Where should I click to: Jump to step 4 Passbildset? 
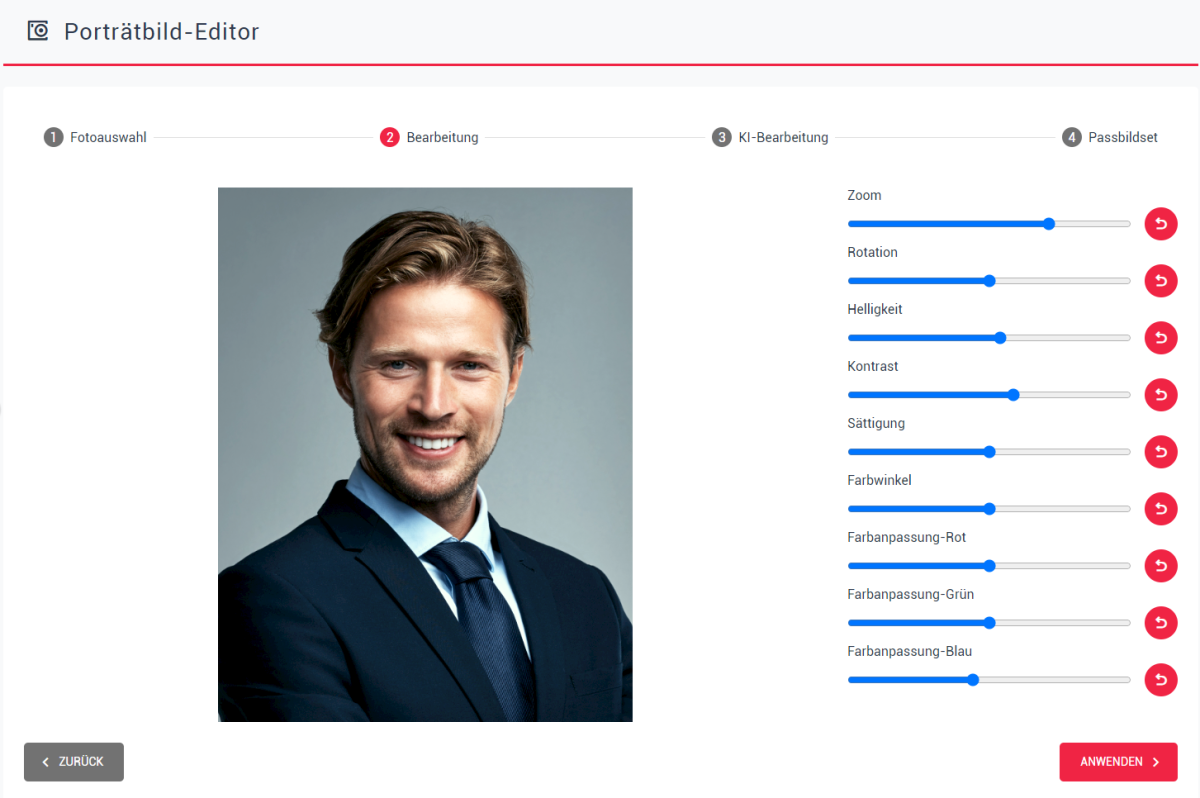pos(1110,137)
